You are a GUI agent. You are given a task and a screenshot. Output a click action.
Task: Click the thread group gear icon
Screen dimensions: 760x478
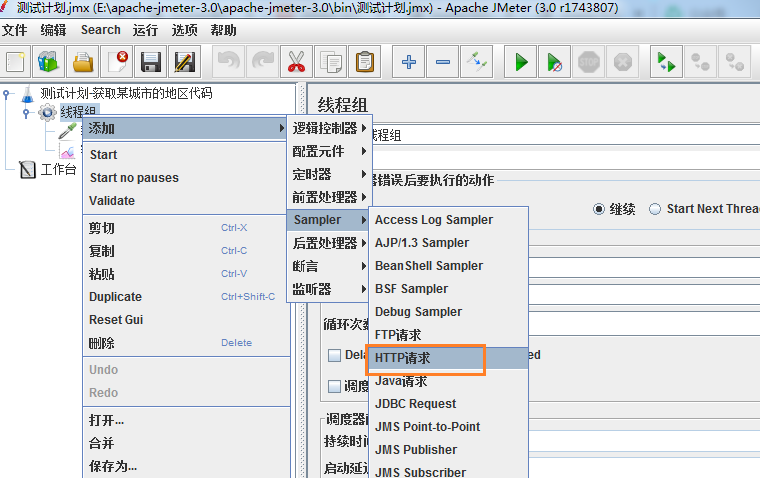pos(47,112)
